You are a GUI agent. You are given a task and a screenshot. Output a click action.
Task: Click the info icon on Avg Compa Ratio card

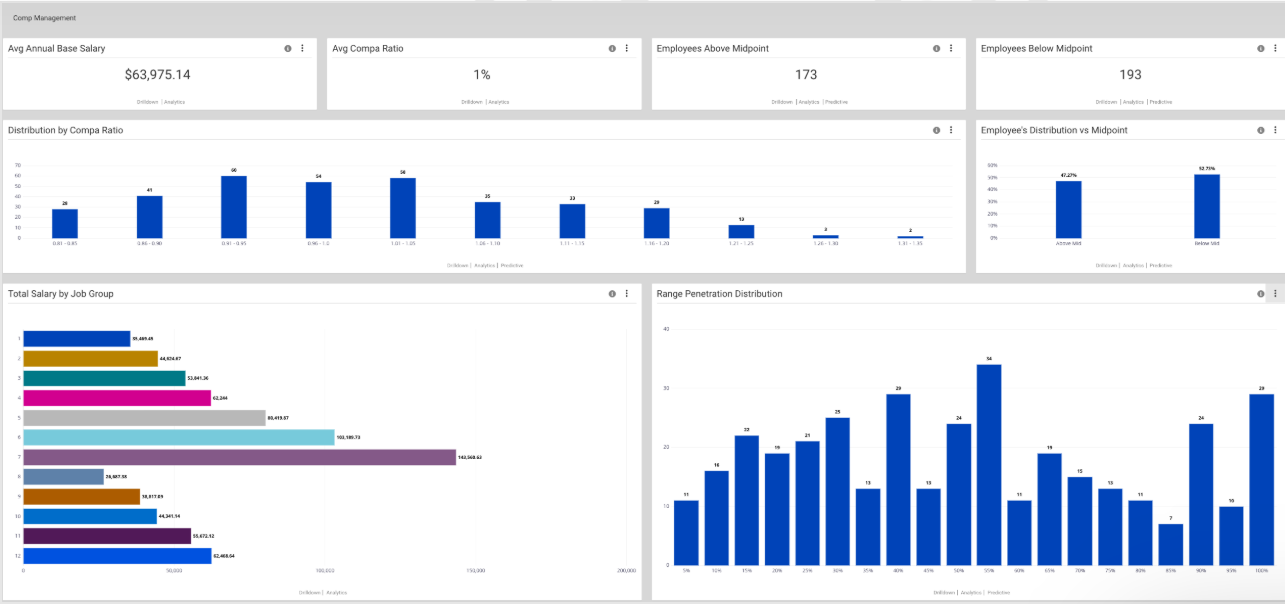[x=611, y=47]
